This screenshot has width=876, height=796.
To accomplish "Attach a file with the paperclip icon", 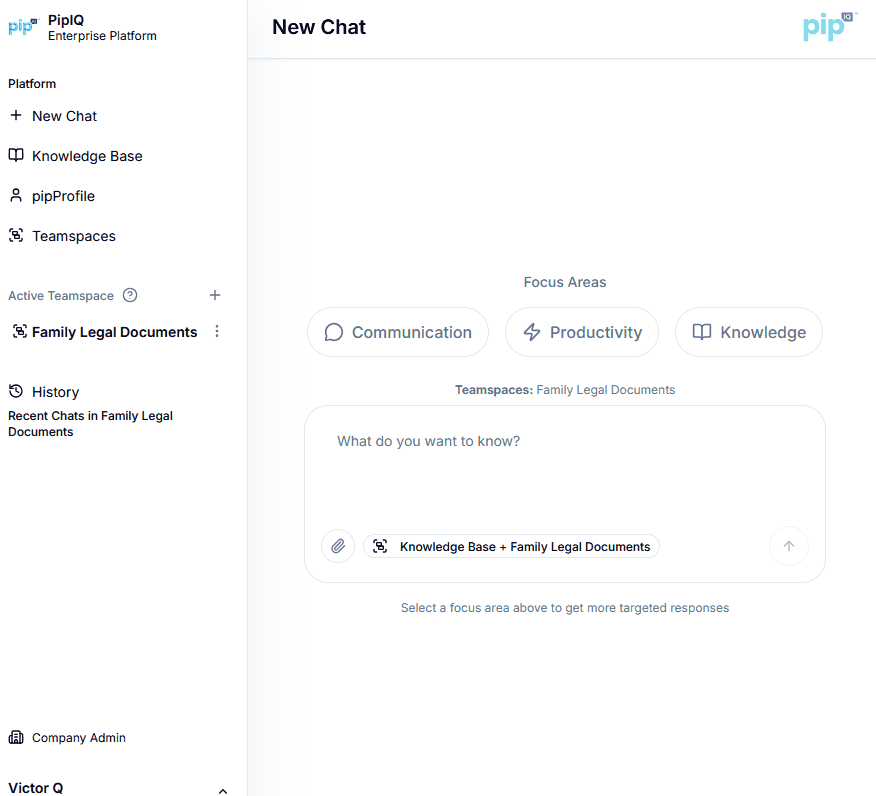I will pyautogui.click(x=338, y=546).
